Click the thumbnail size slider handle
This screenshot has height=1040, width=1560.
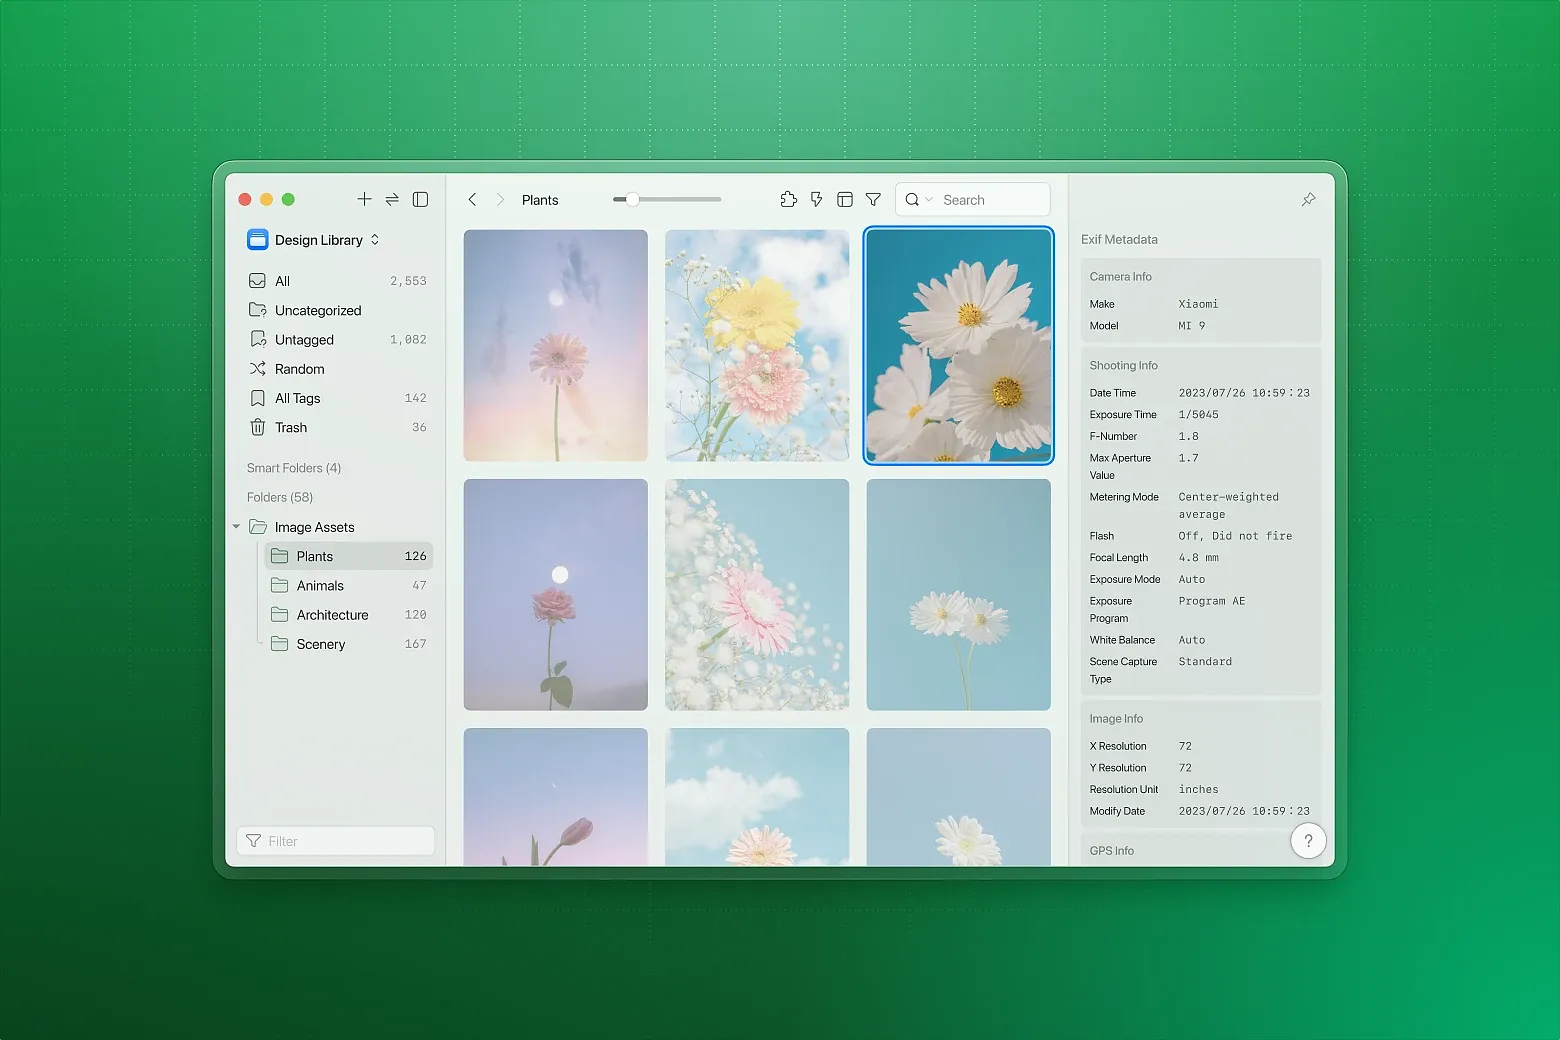click(x=632, y=199)
